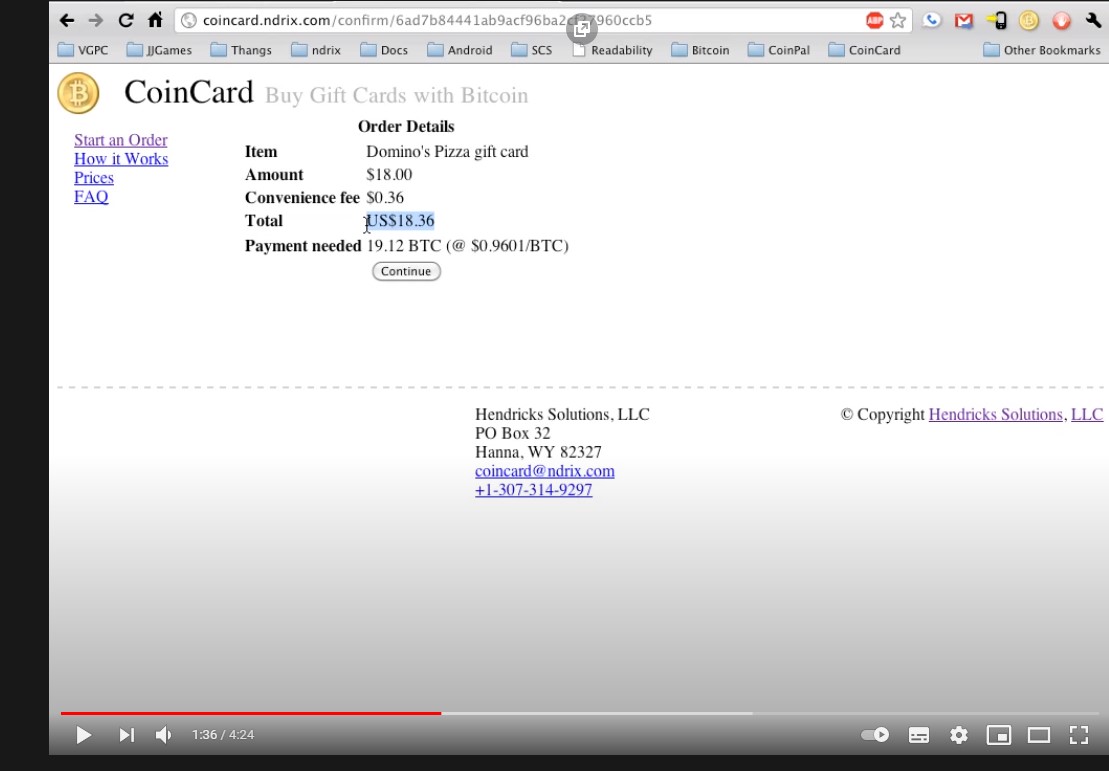Open the Docs bookmarks folder
The width and height of the screenshot is (1109, 771).
(384, 50)
